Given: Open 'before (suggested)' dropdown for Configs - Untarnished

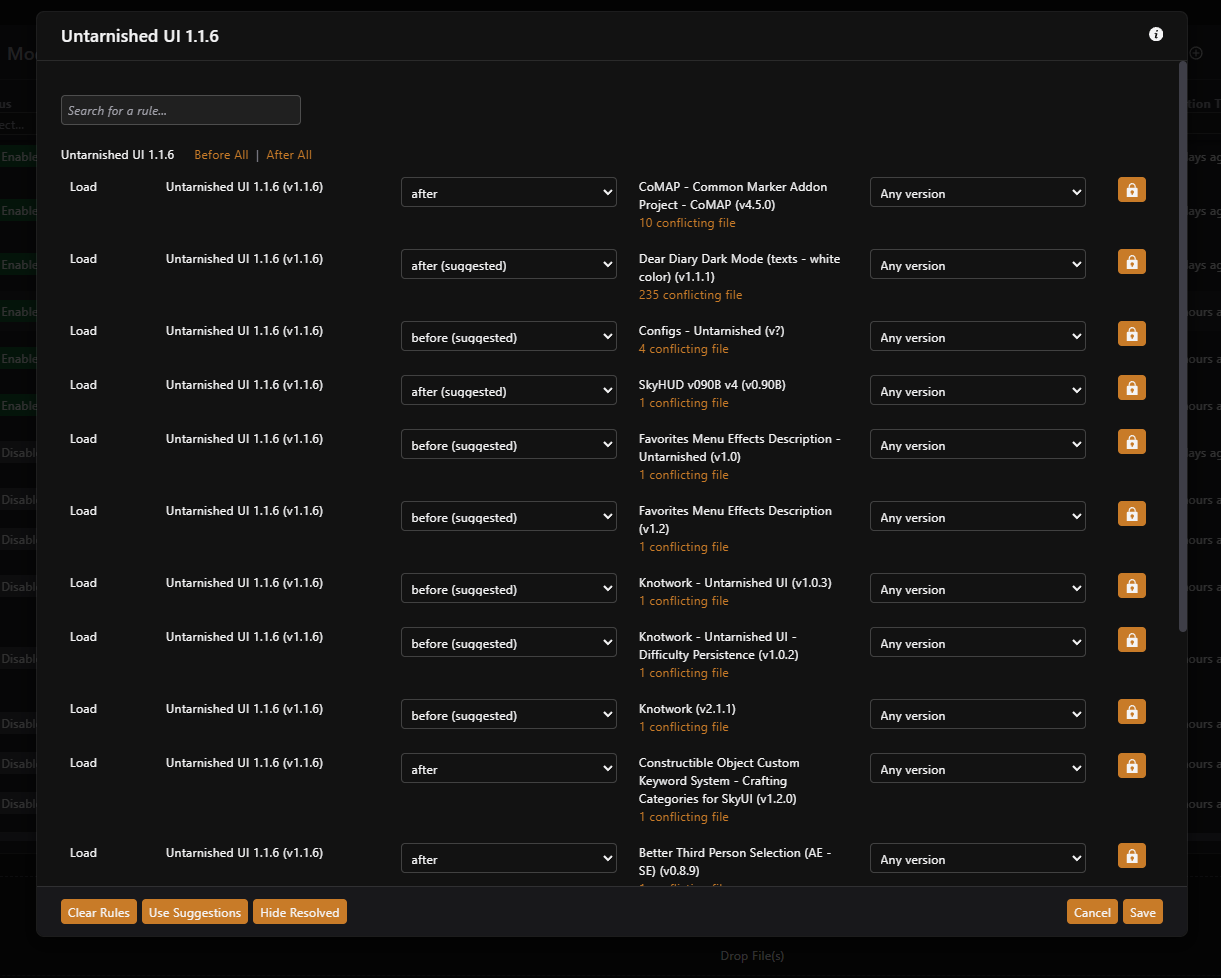Looking at the screenshot, I should [x=509, y=337].
